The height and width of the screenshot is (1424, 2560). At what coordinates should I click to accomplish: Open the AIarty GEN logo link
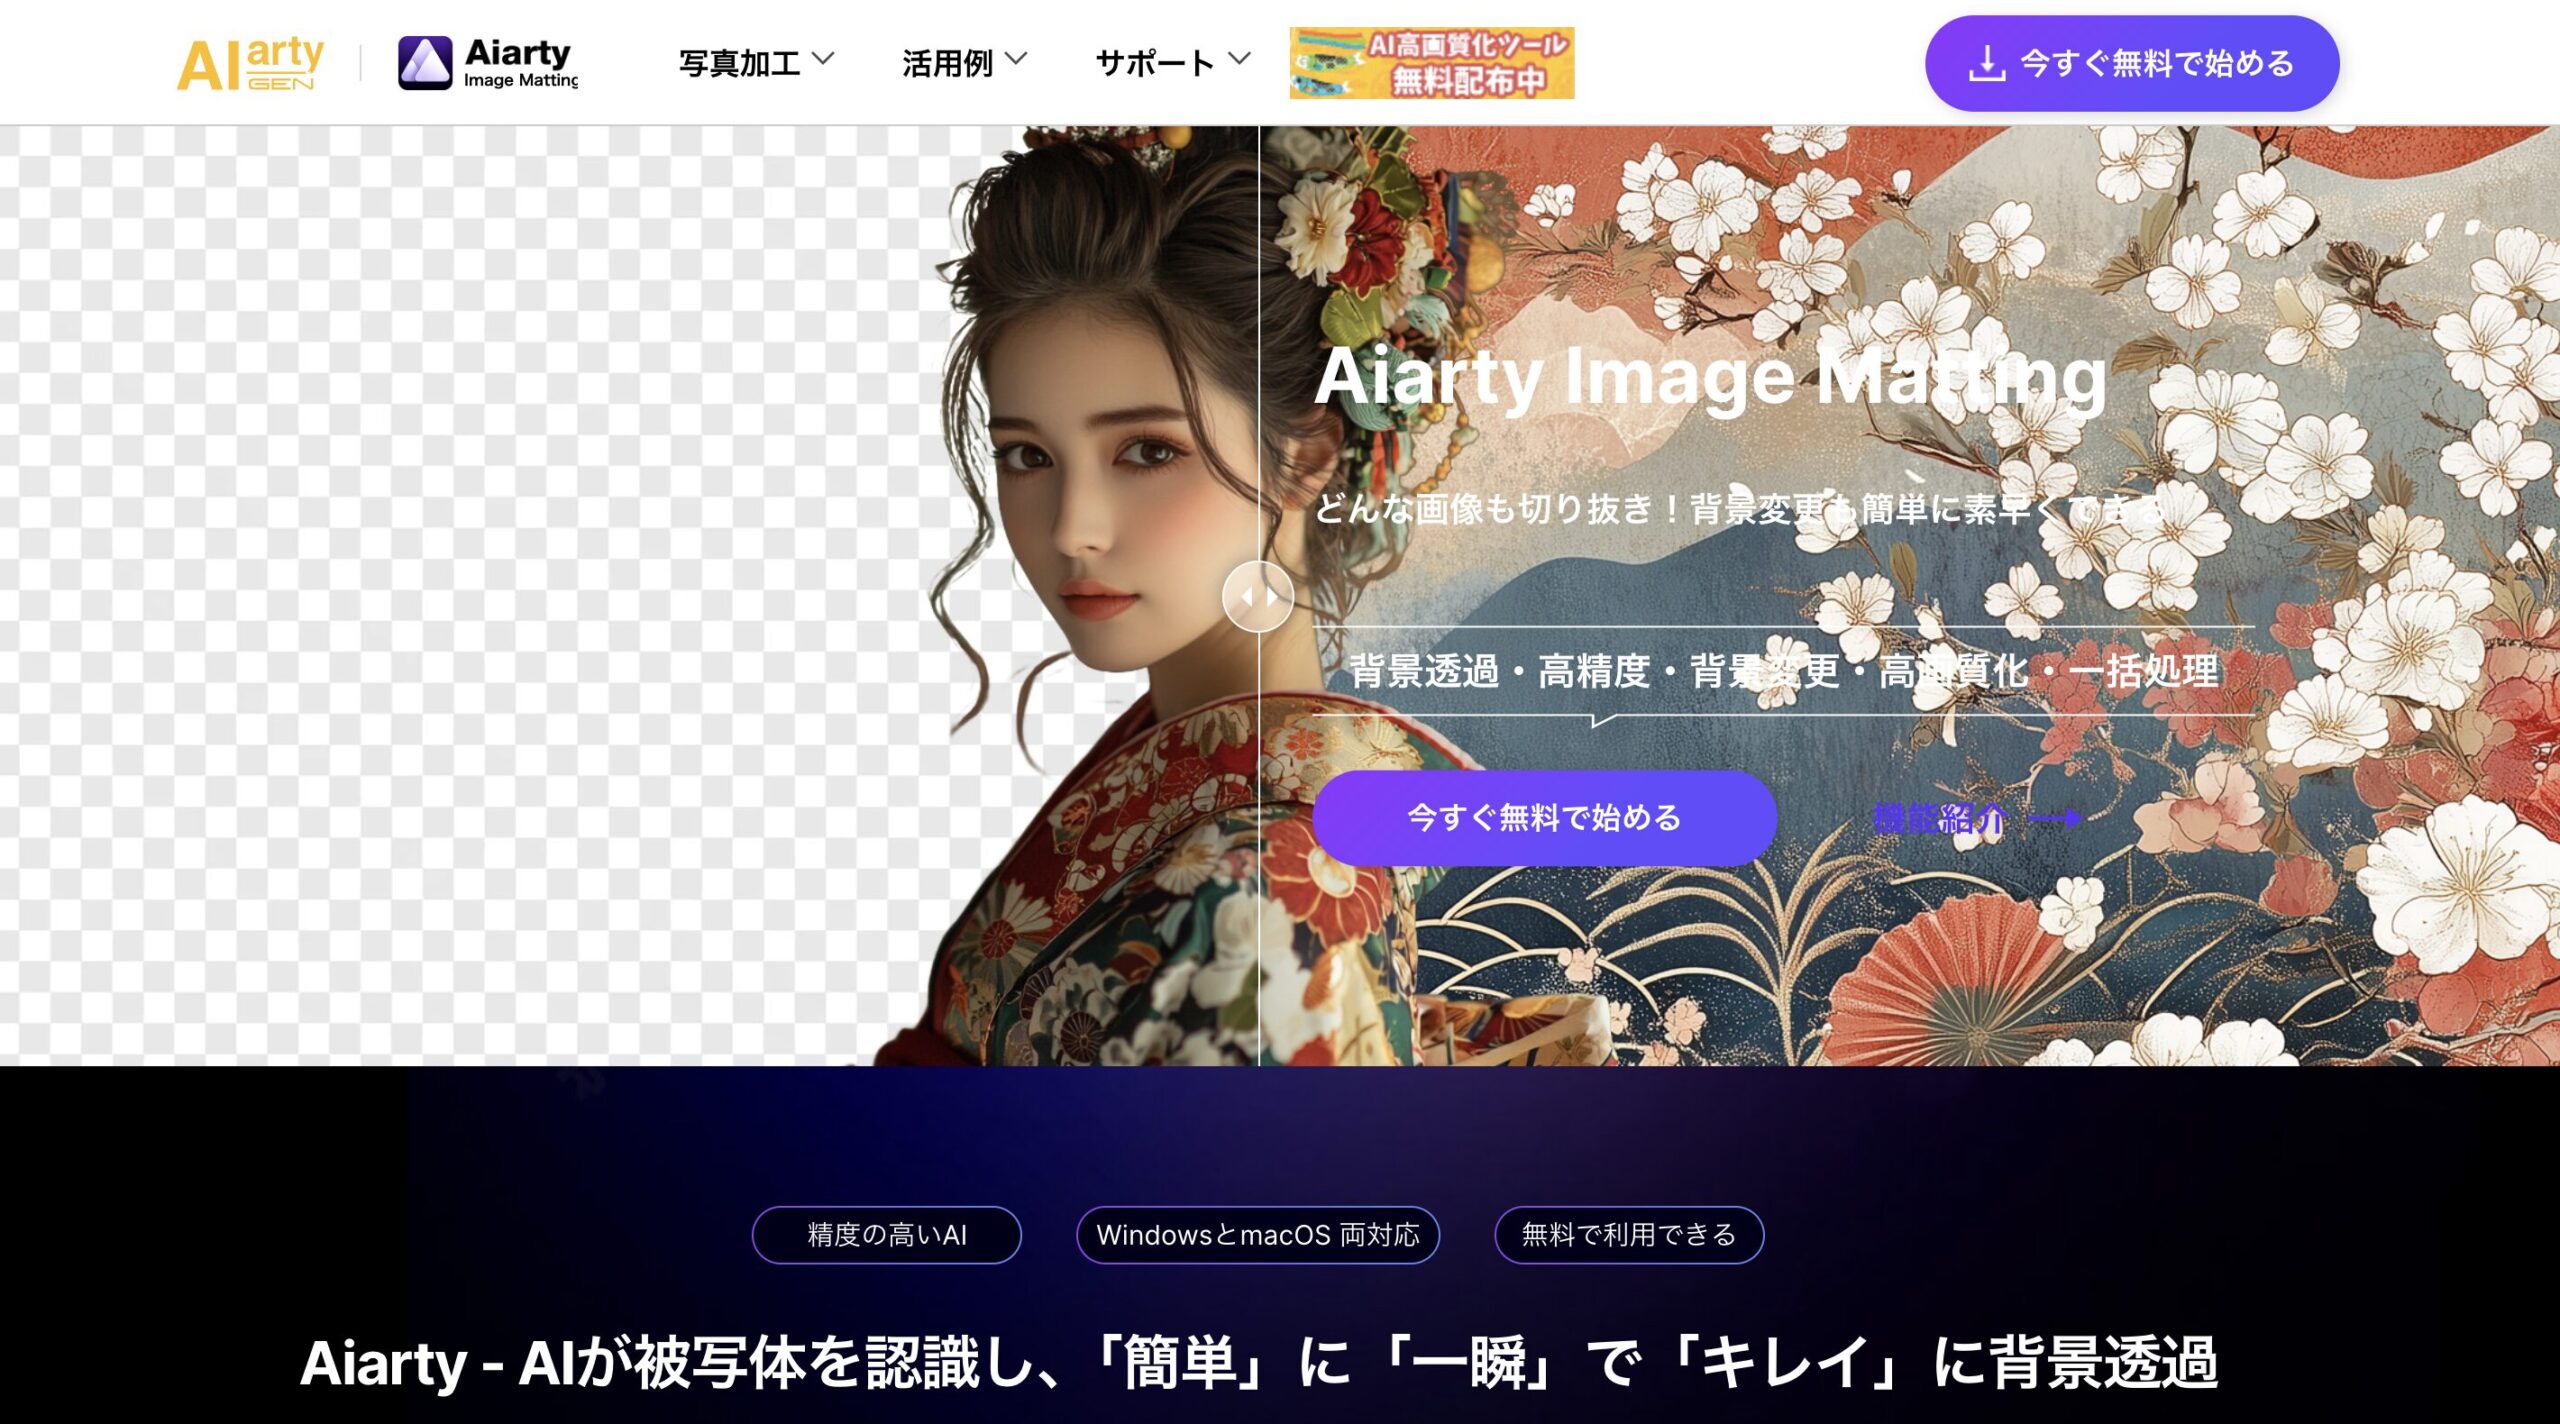click(250, 63)
